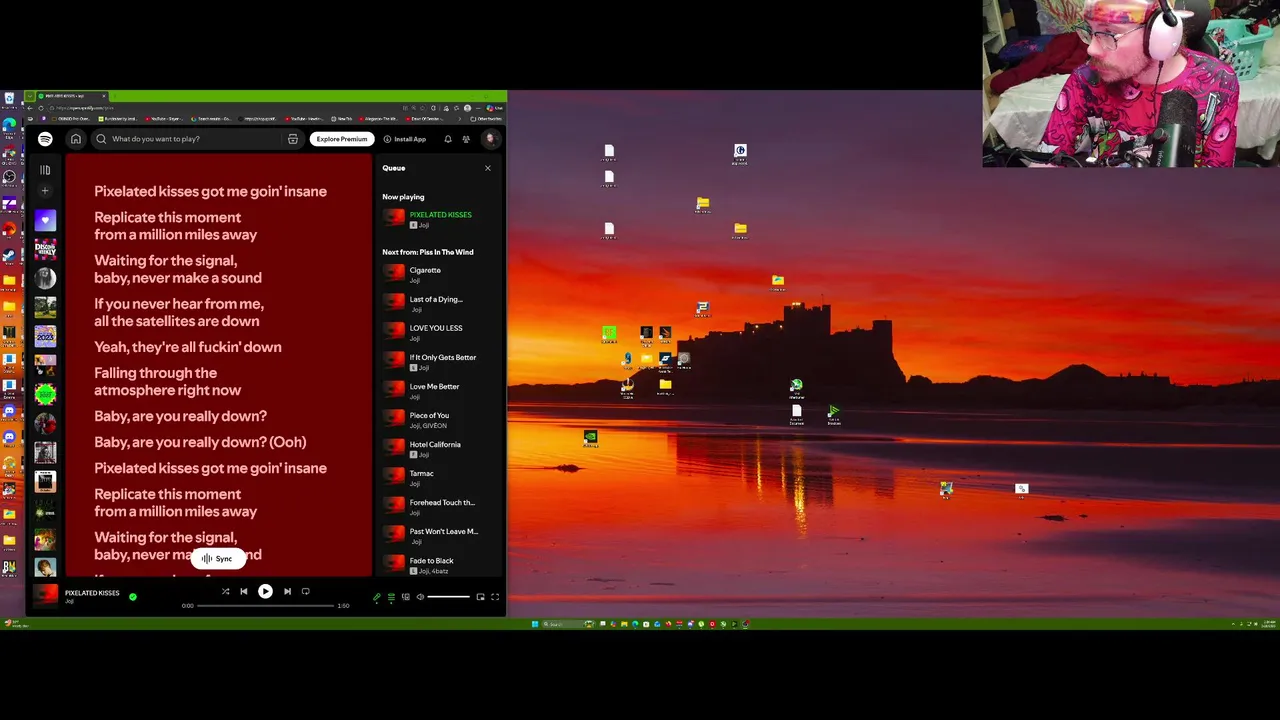The height and width of the screenshot is (720, 1280).
Task: Enter full screen with the expand icon
Action: coord(494,597)
